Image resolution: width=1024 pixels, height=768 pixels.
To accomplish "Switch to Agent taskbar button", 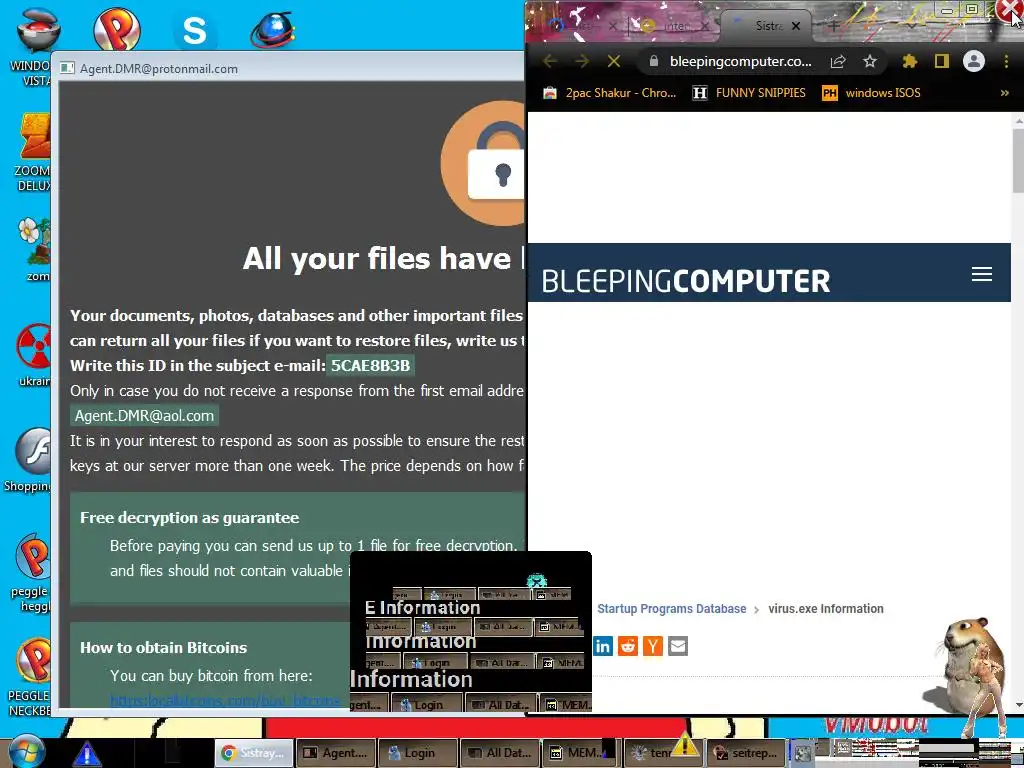I will tap(336, 753).
